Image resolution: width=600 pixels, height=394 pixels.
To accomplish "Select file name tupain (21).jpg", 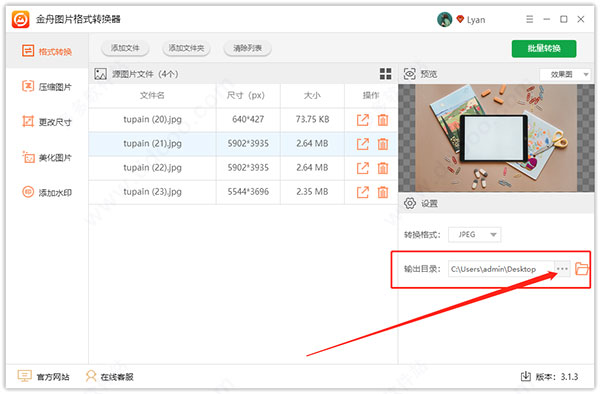I will 152,143.
